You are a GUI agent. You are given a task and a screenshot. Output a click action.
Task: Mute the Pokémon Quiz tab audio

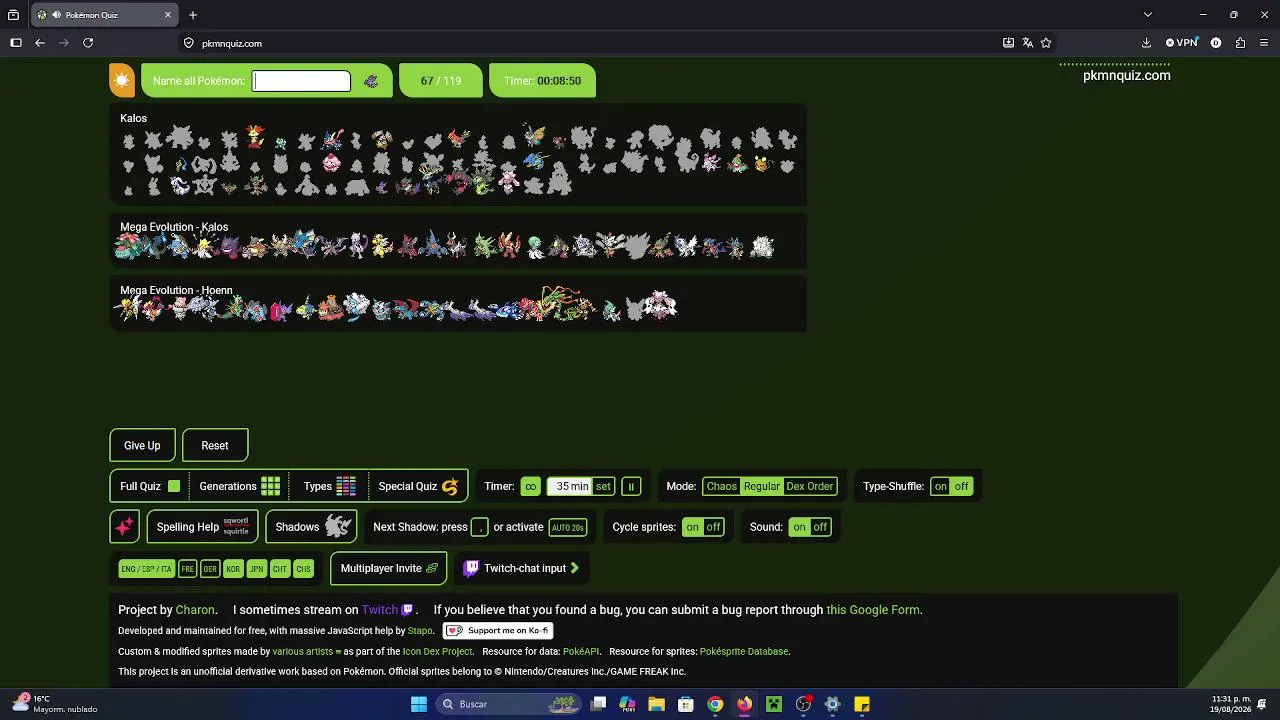tap(56, 15)
